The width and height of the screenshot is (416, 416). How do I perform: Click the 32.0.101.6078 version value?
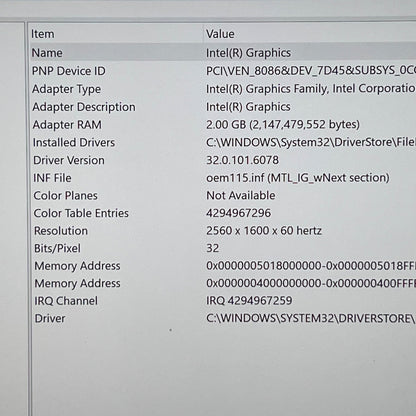click(x=242, y=160)
